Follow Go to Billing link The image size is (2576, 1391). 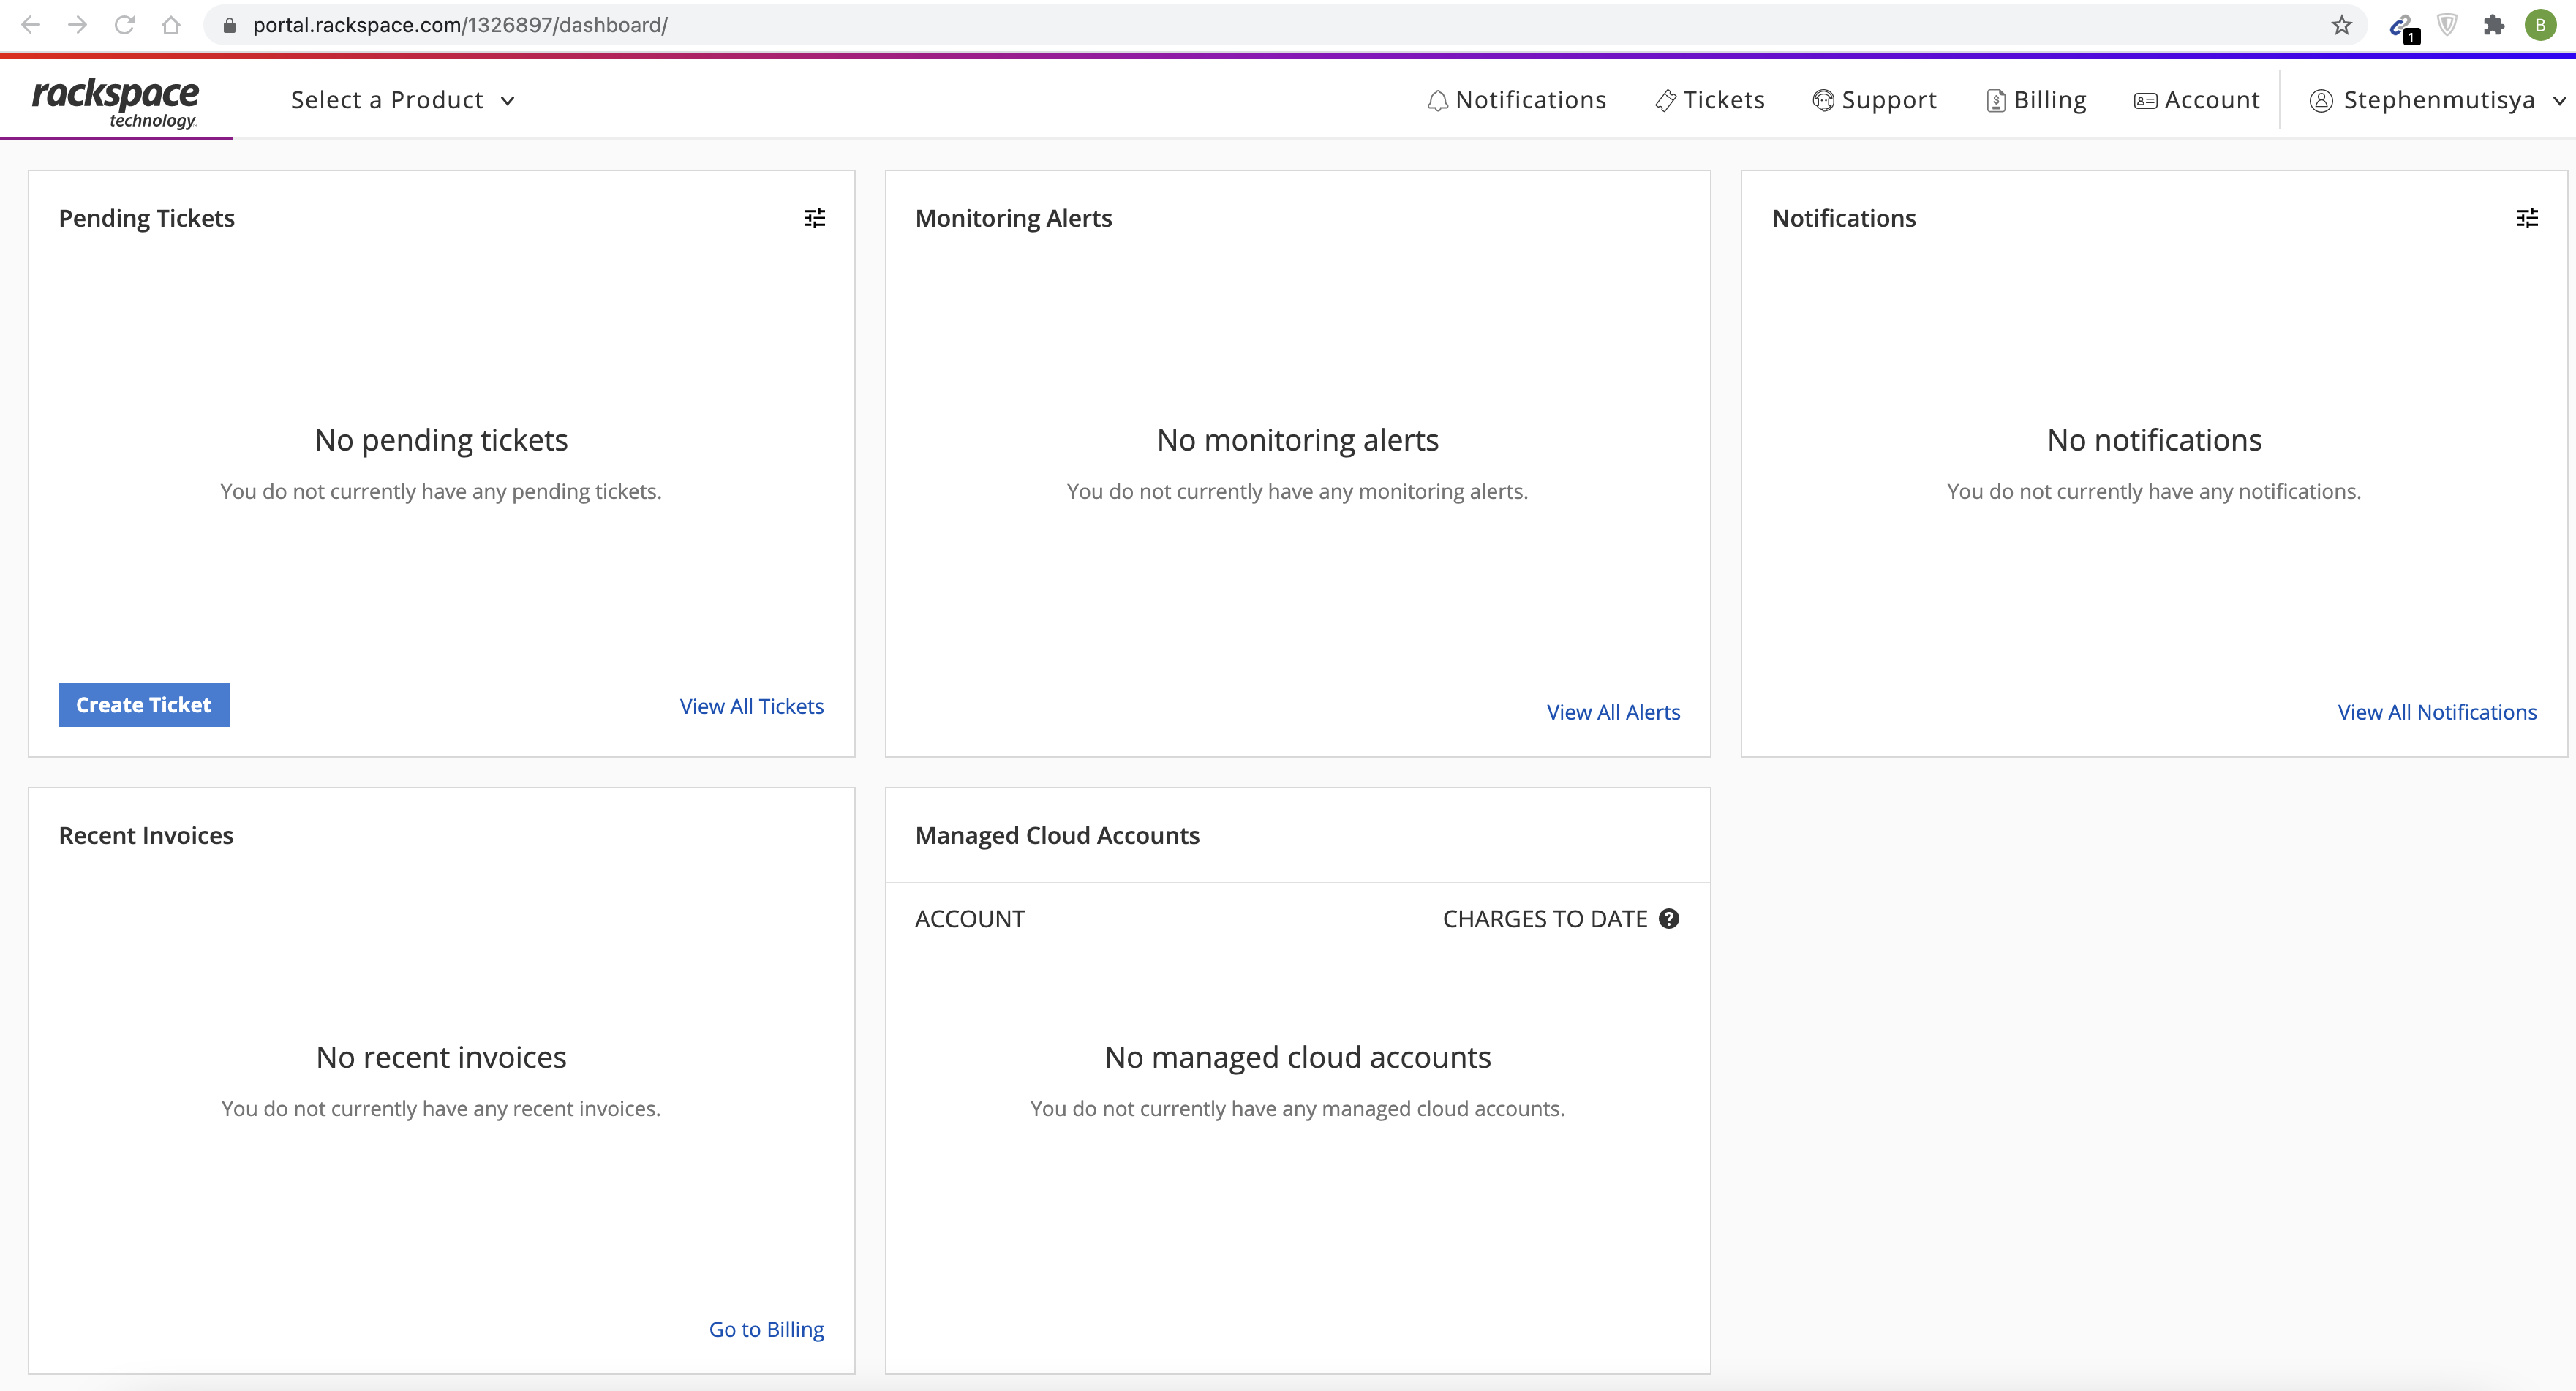(766, 1329)
